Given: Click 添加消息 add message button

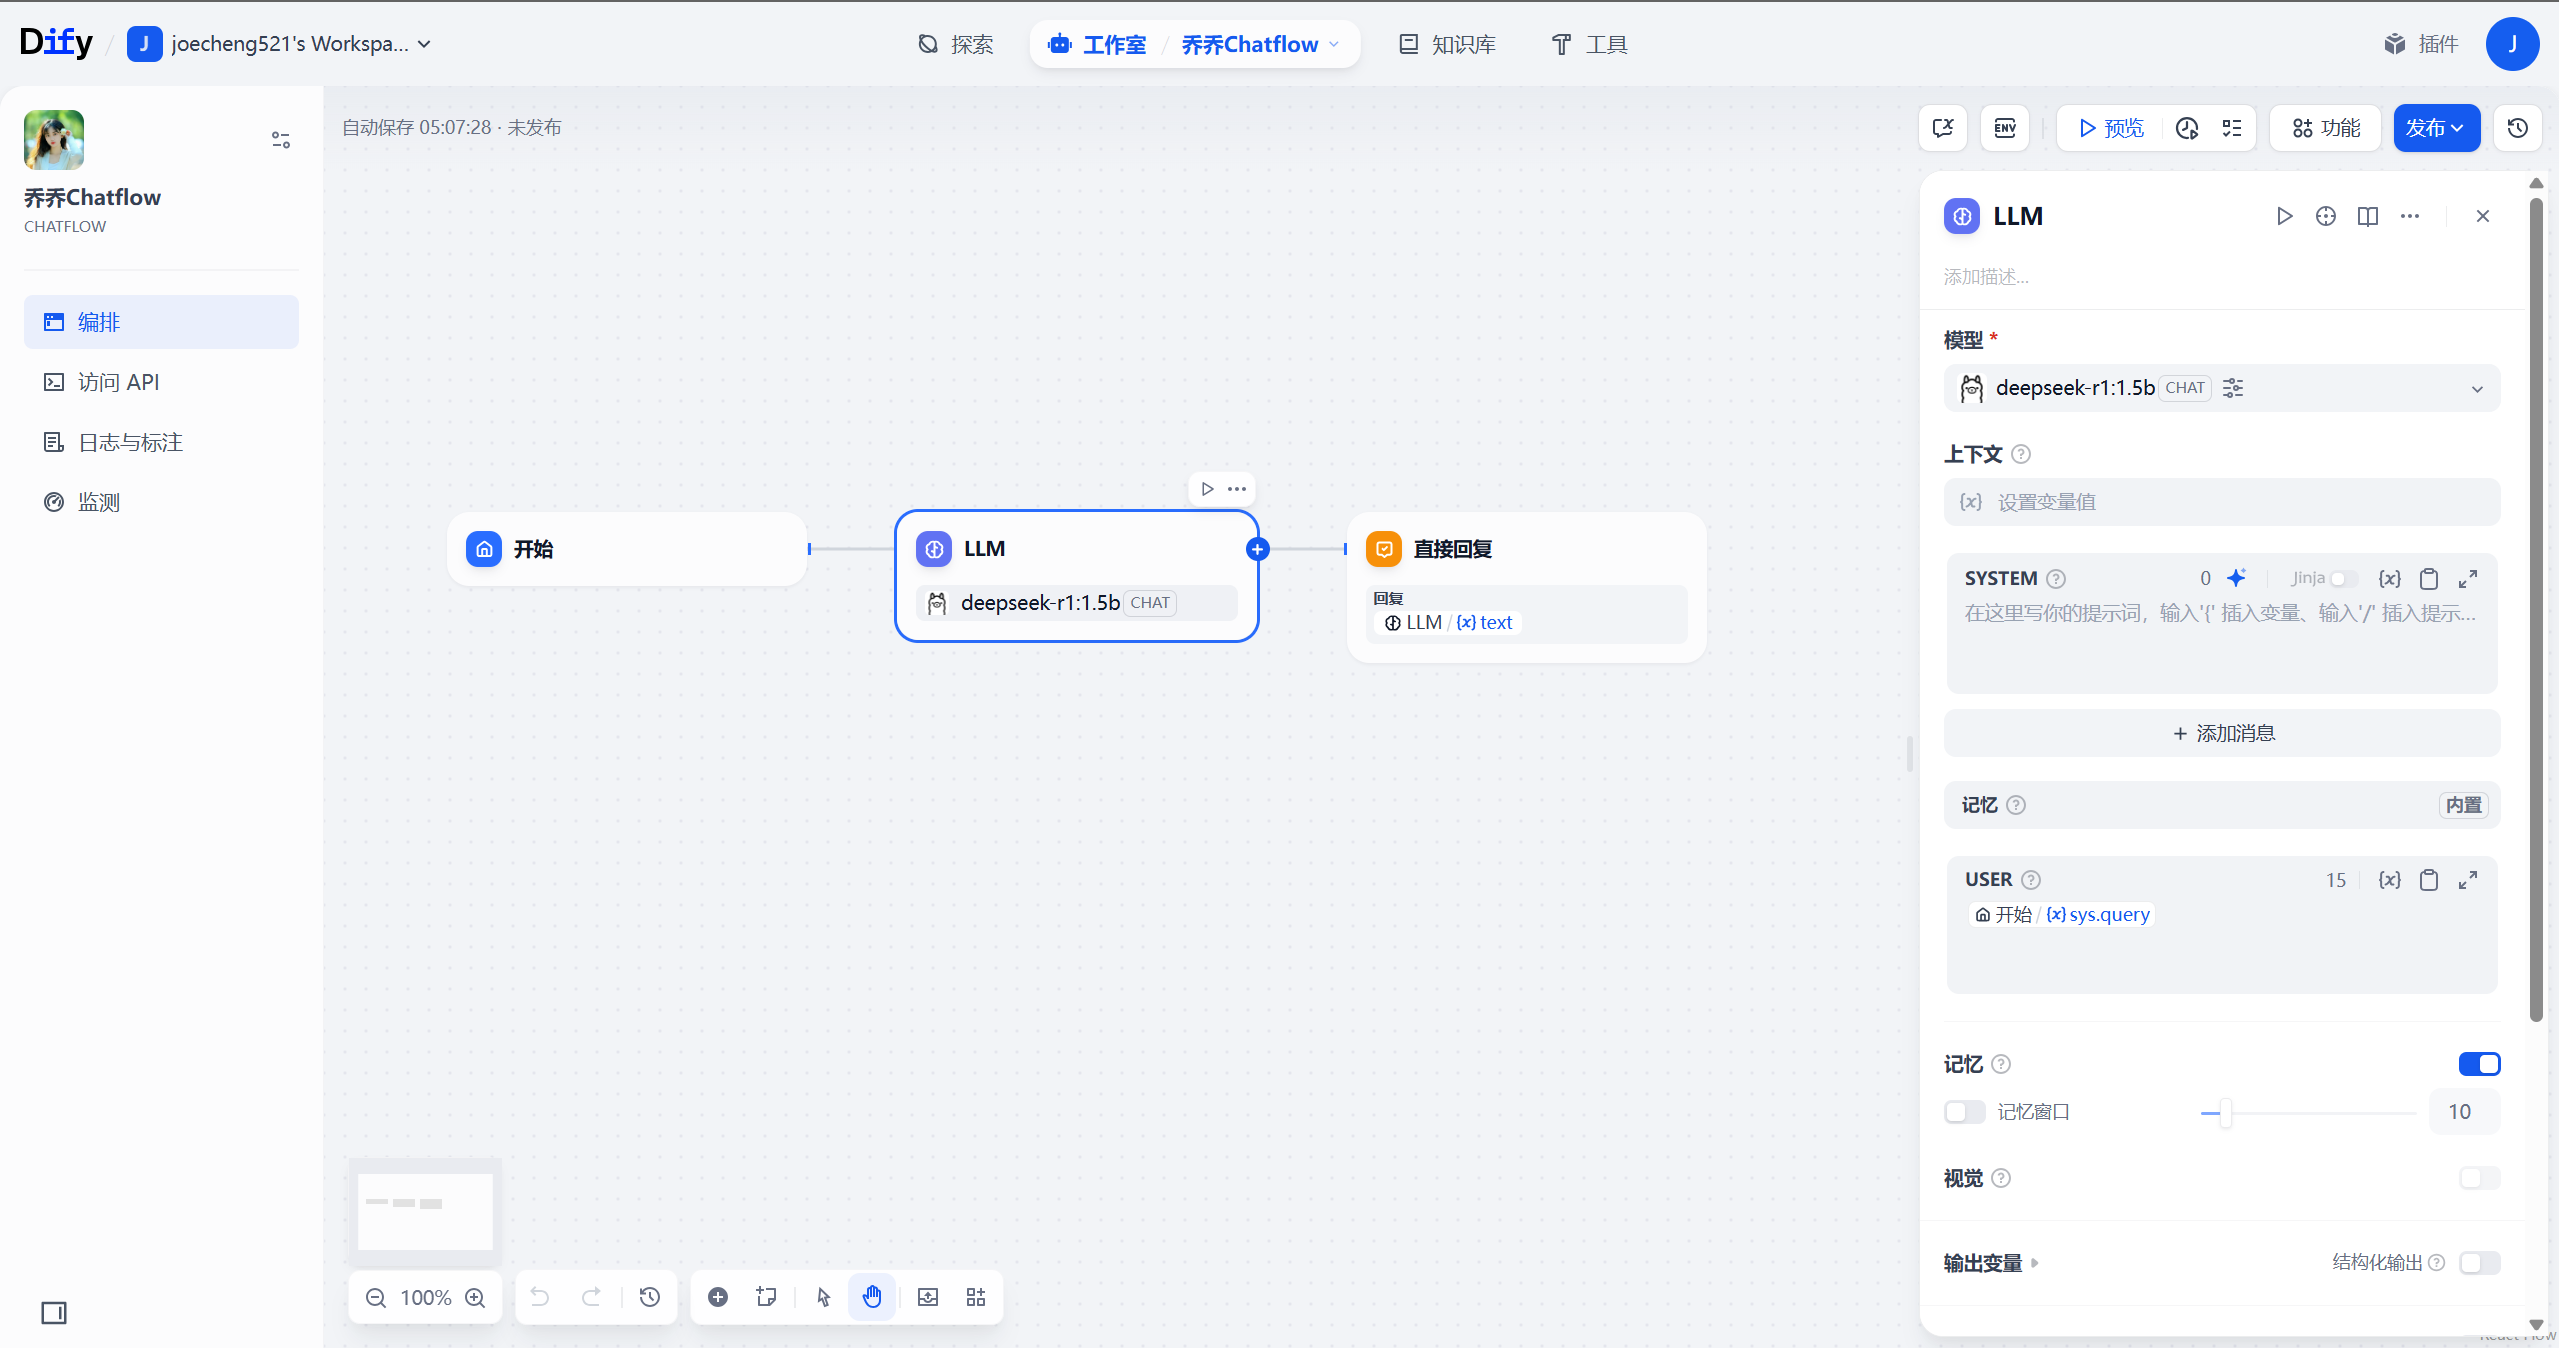Looking at the screenshot, I should 2221,733.
